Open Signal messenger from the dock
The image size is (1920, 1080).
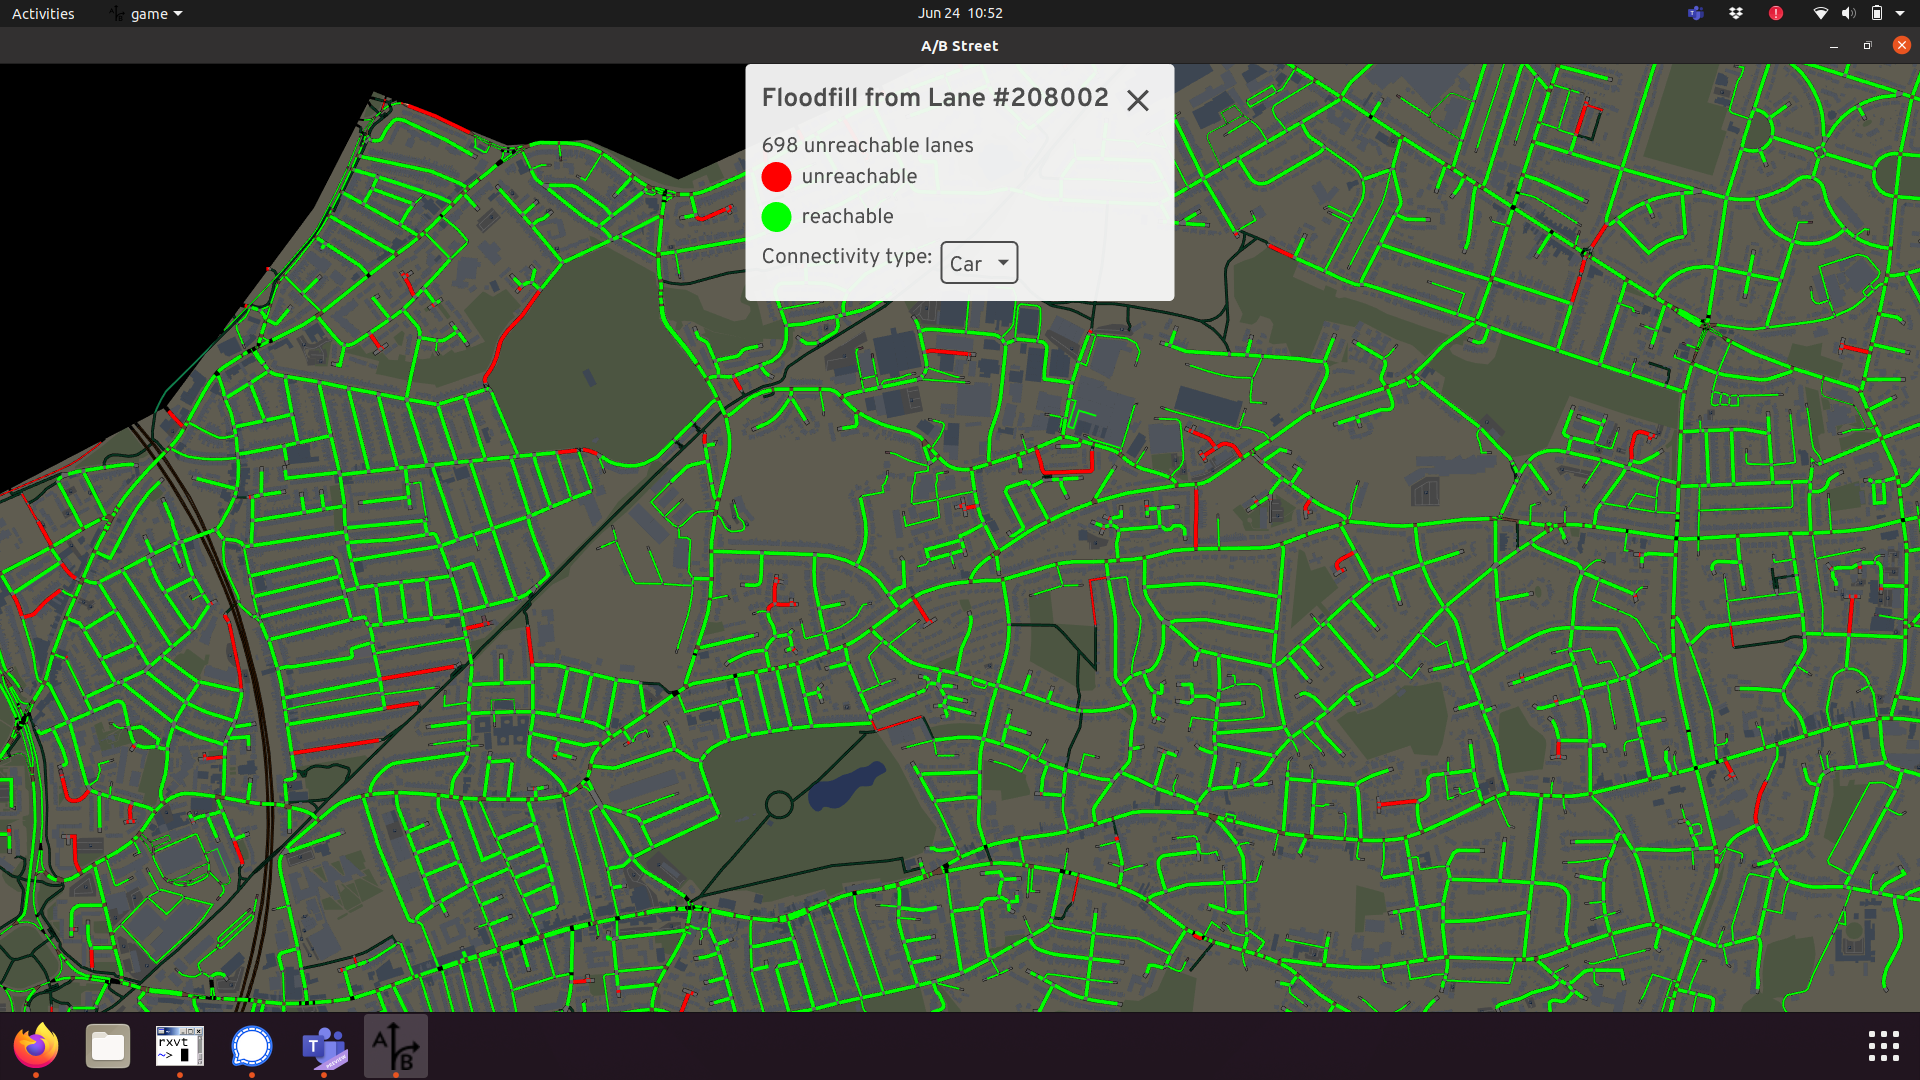(x=252, y=1046)
